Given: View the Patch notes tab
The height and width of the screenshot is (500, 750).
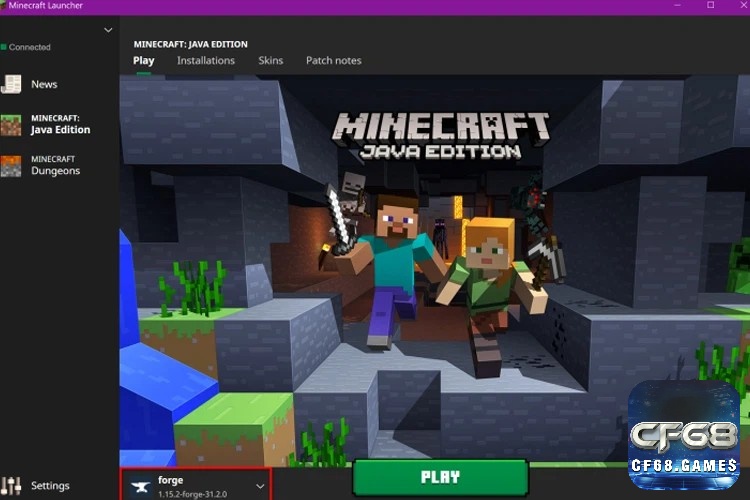Looking at the screenshot, I should coord(333,61).
